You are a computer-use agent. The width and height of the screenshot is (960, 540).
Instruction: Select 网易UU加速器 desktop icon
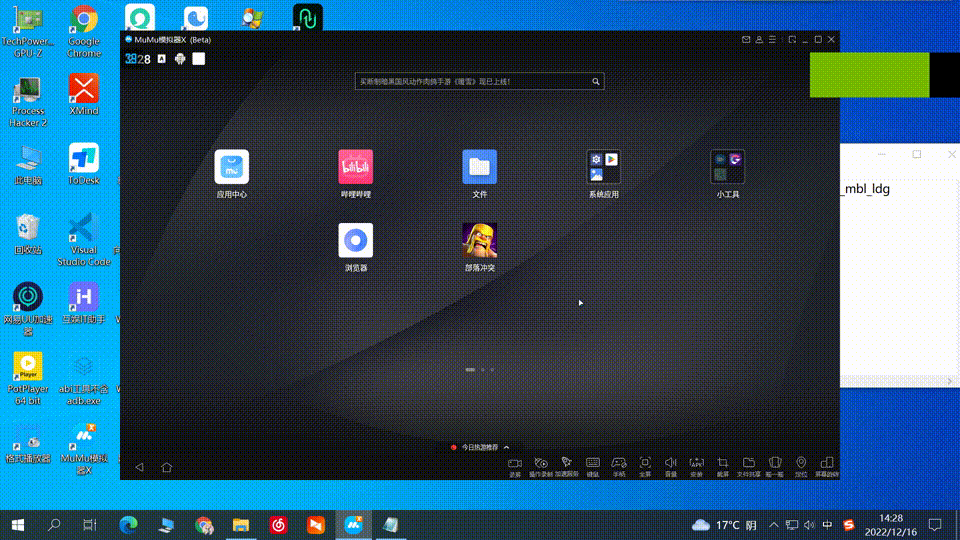tap(28, 309)
